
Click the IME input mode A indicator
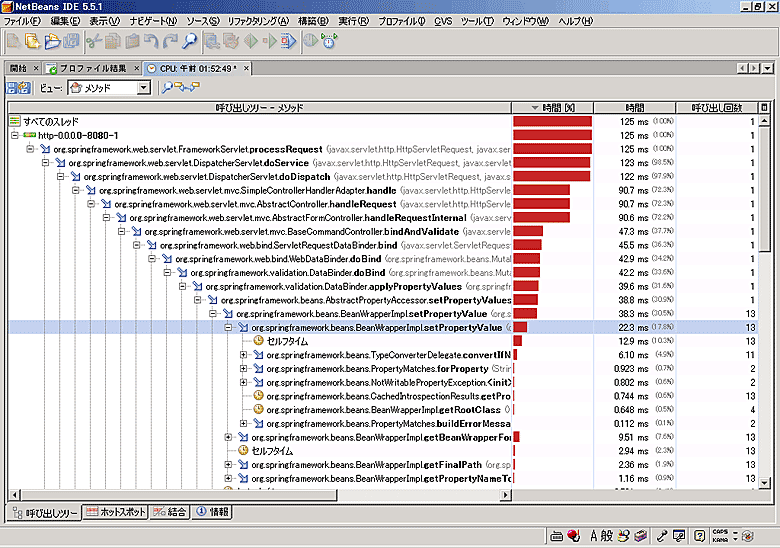click(593, 536)
